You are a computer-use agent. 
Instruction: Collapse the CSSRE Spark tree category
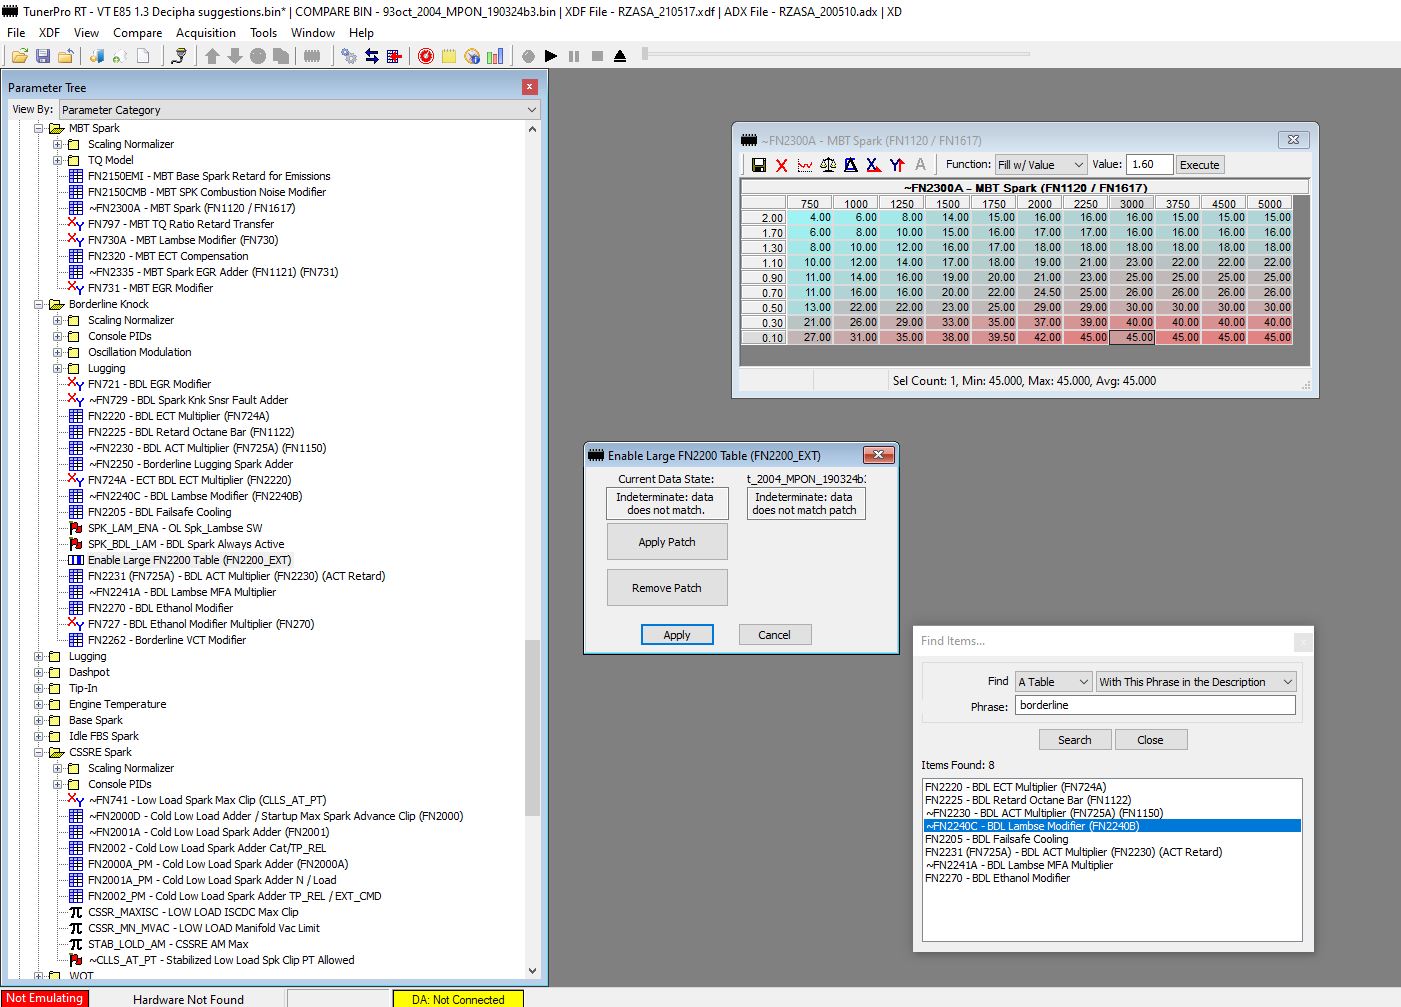click(x=39, y=752)
